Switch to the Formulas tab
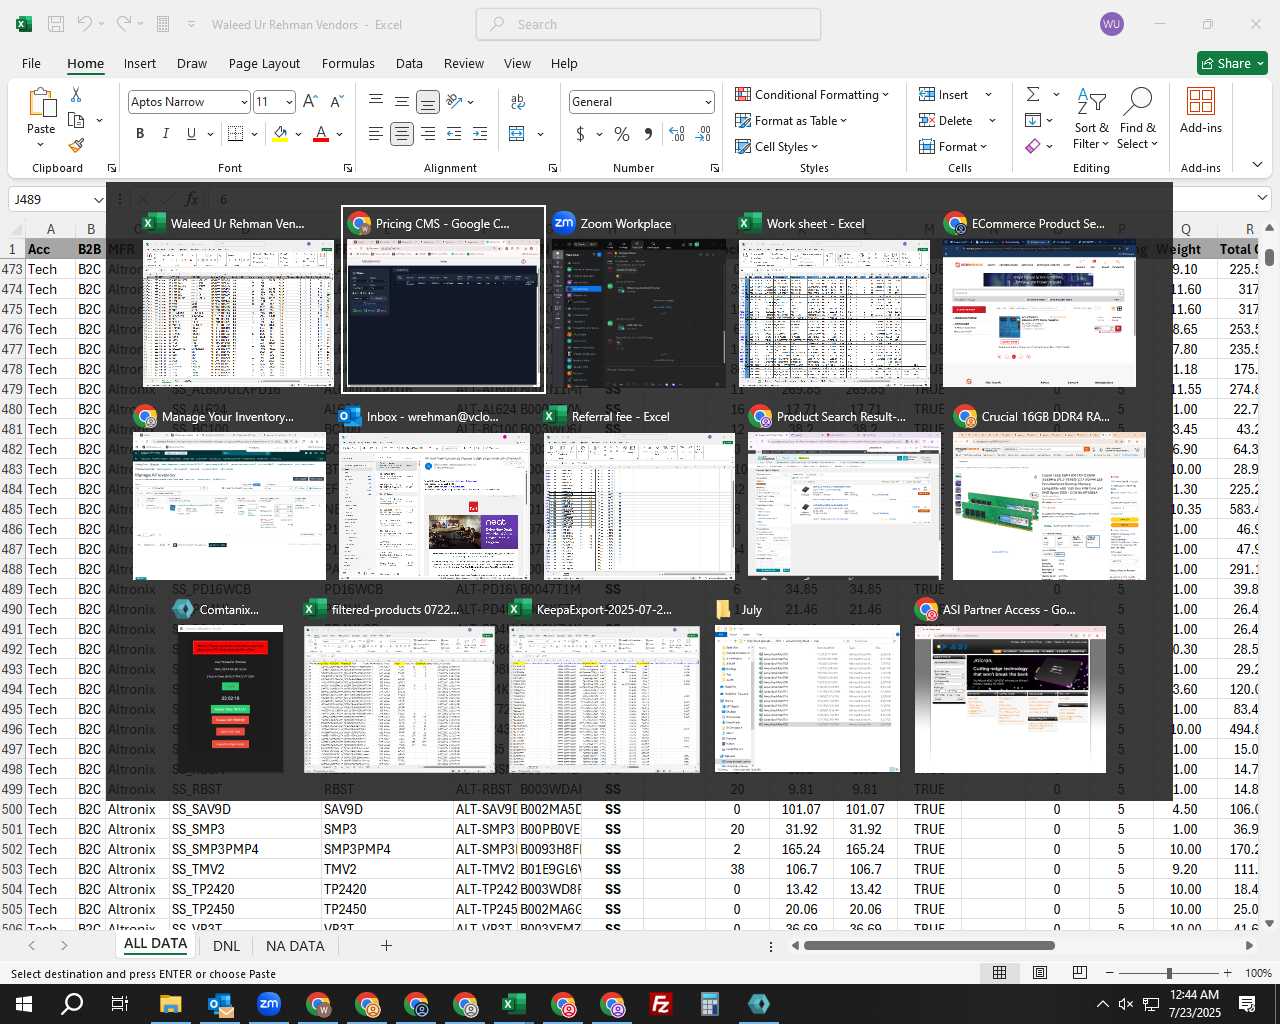 [x=348, y=63]
